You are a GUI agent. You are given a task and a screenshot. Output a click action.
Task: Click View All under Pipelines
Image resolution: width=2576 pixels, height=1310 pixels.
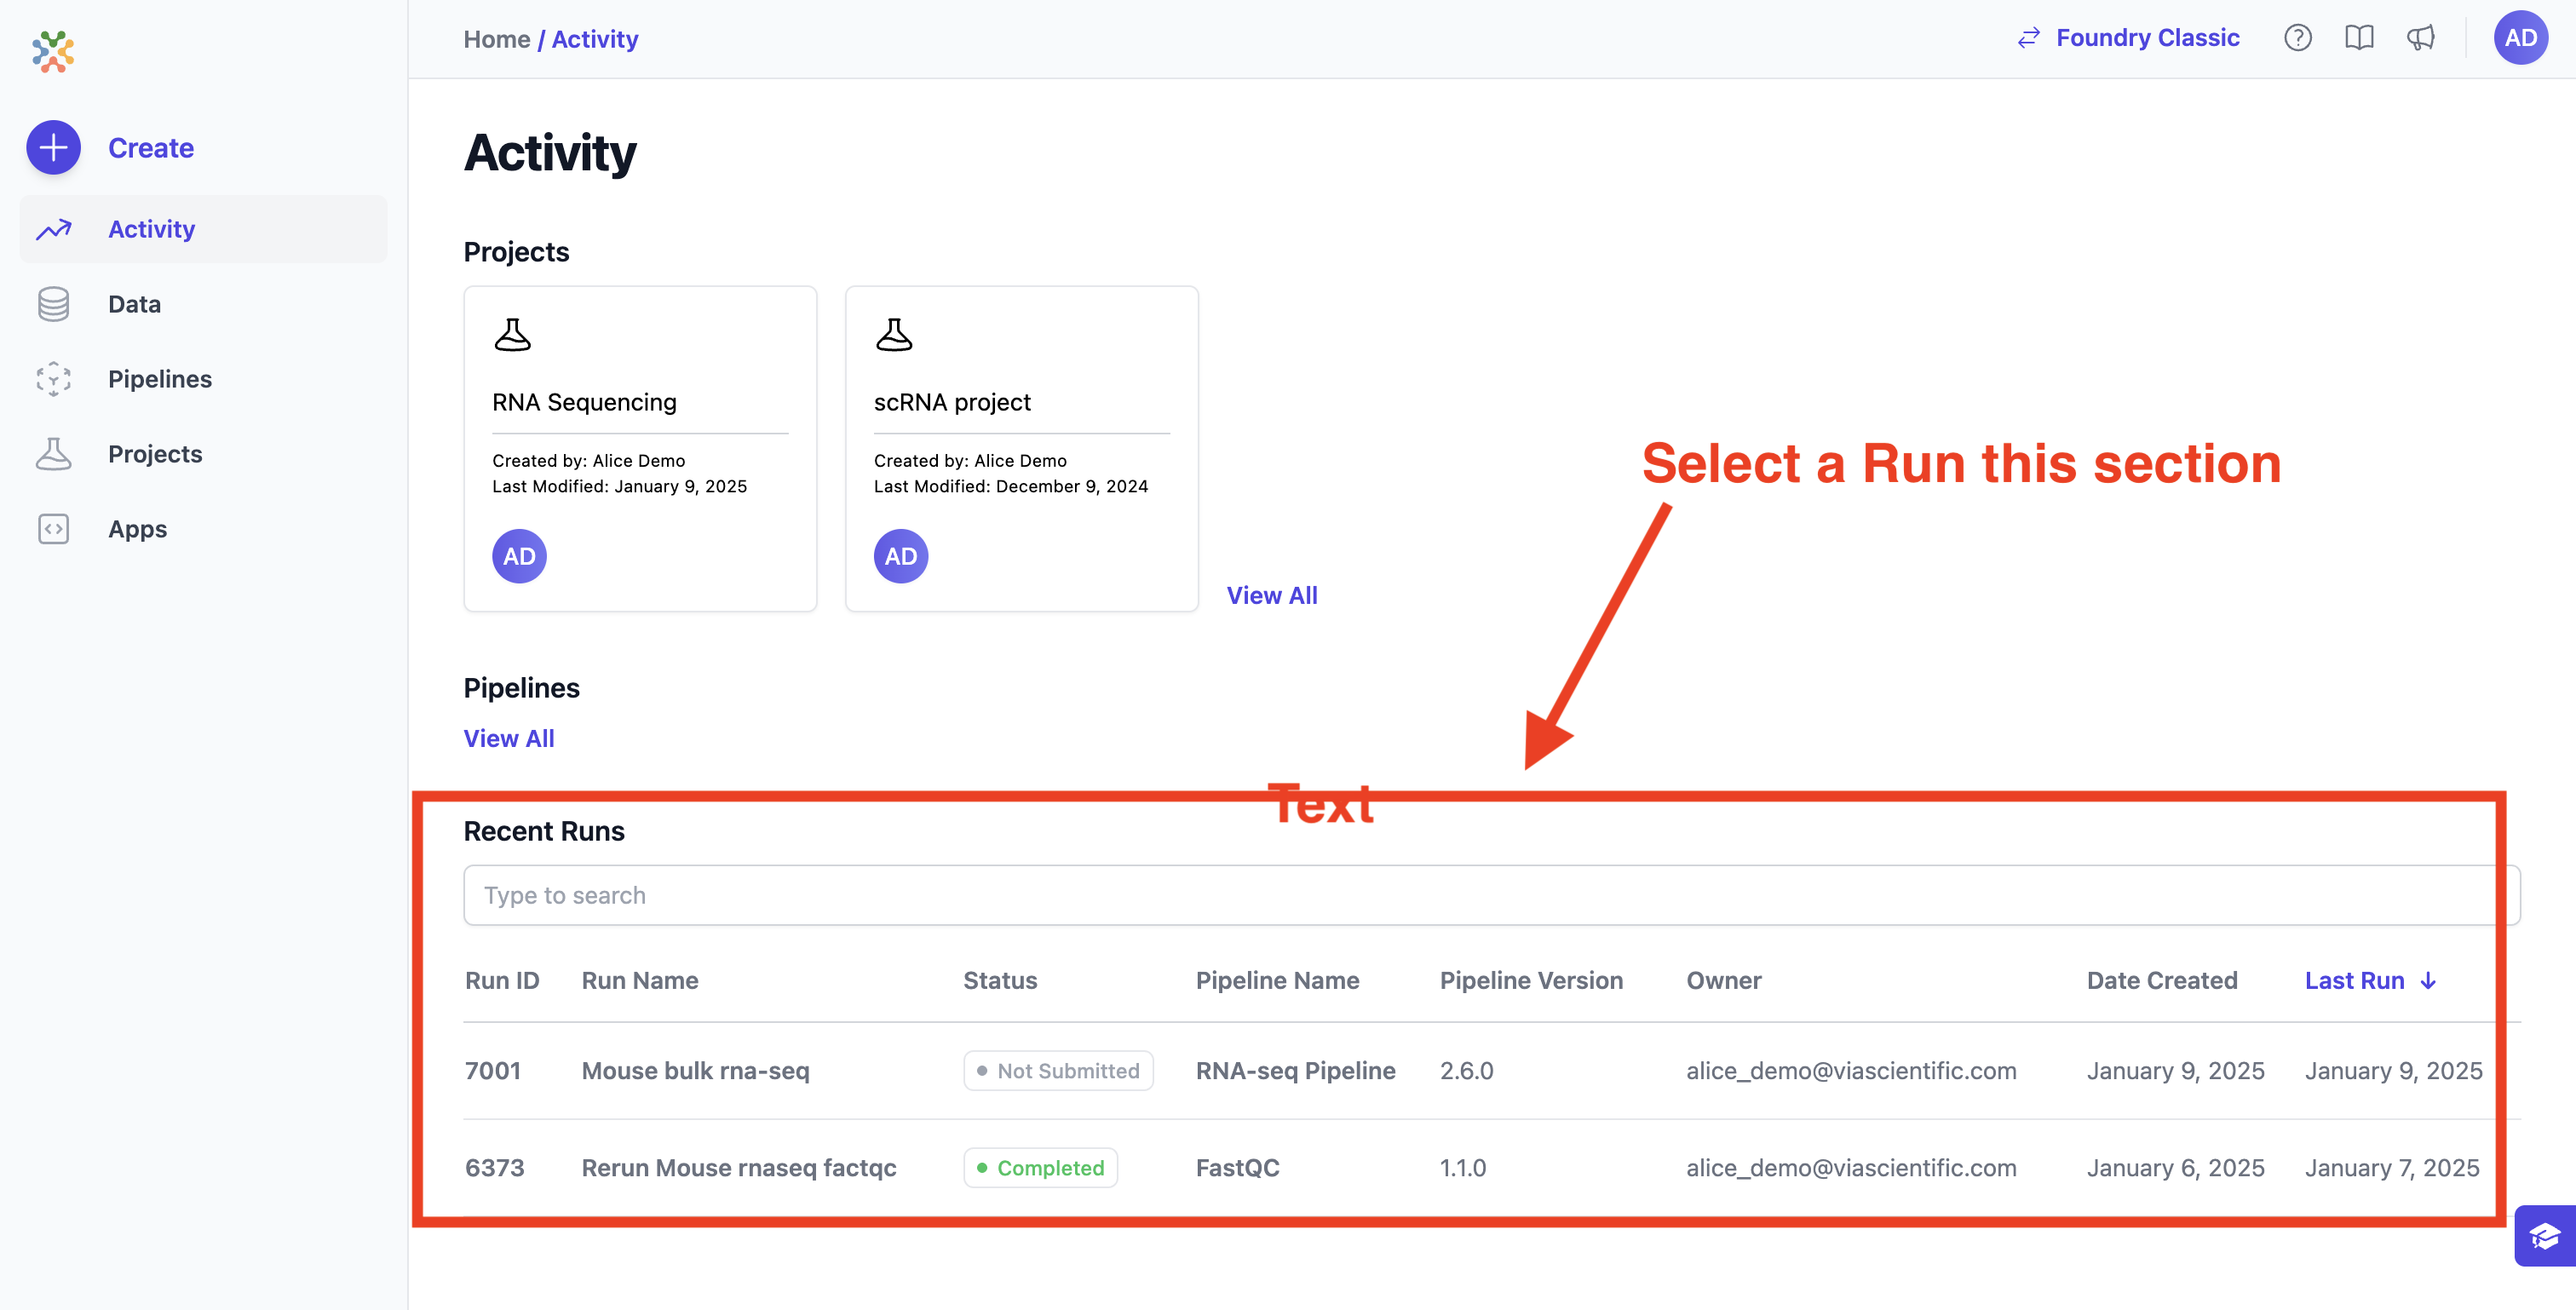coord(508,738)
